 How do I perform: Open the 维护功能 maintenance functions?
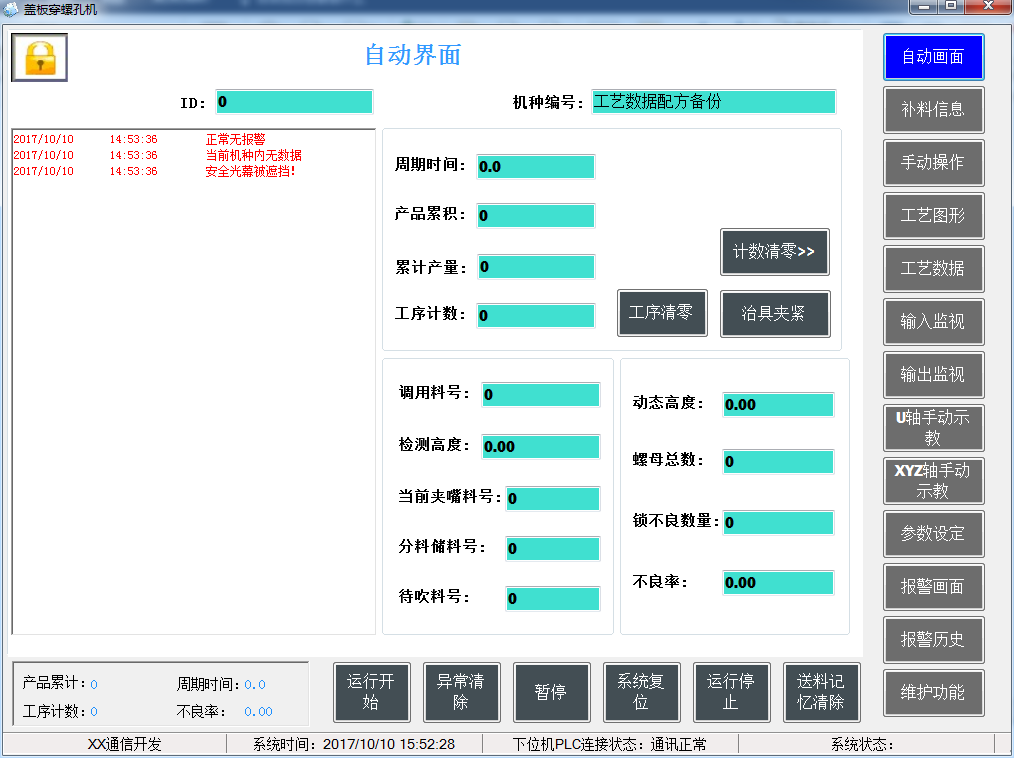(933, 693)
